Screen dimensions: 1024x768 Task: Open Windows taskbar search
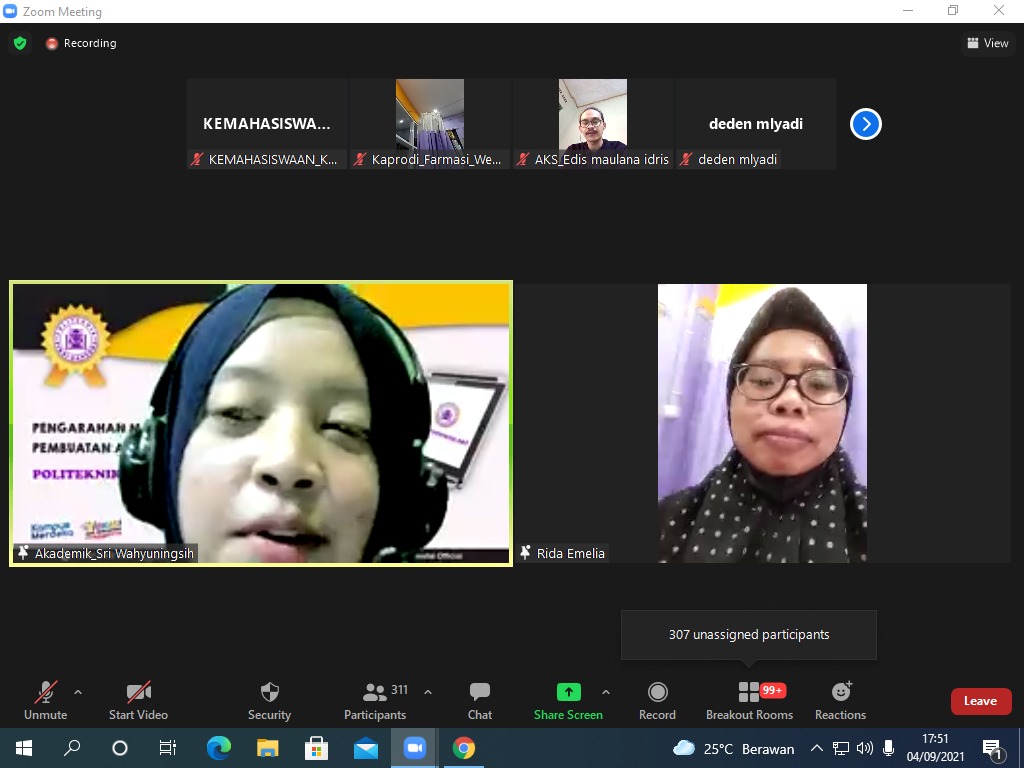tap(72, 748)
